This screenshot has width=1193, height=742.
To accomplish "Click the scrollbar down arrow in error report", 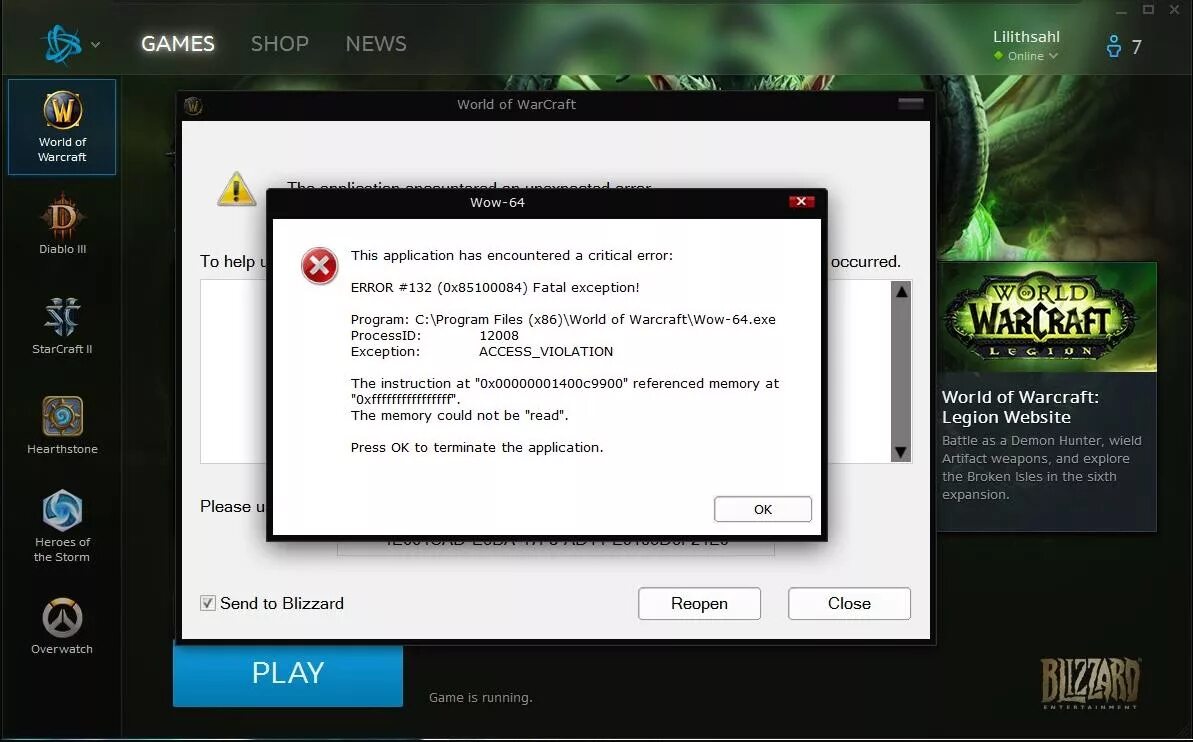I will tap(902, 453).
